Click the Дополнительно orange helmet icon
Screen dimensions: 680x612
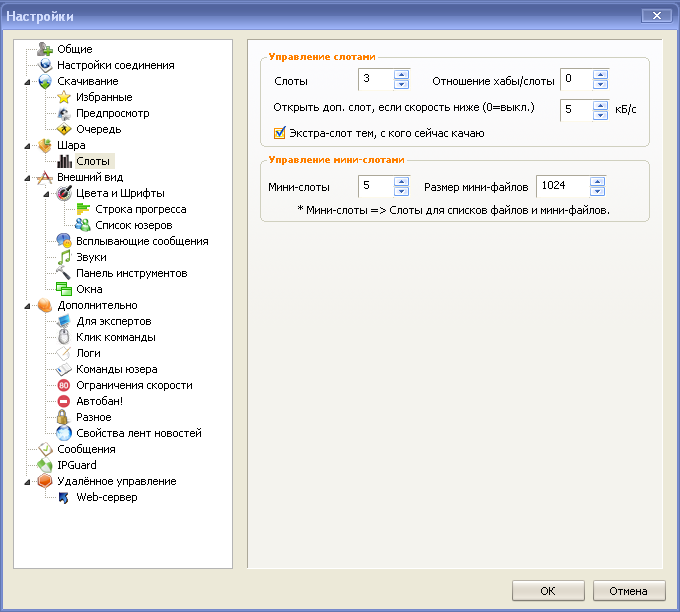tap(45, 305)
